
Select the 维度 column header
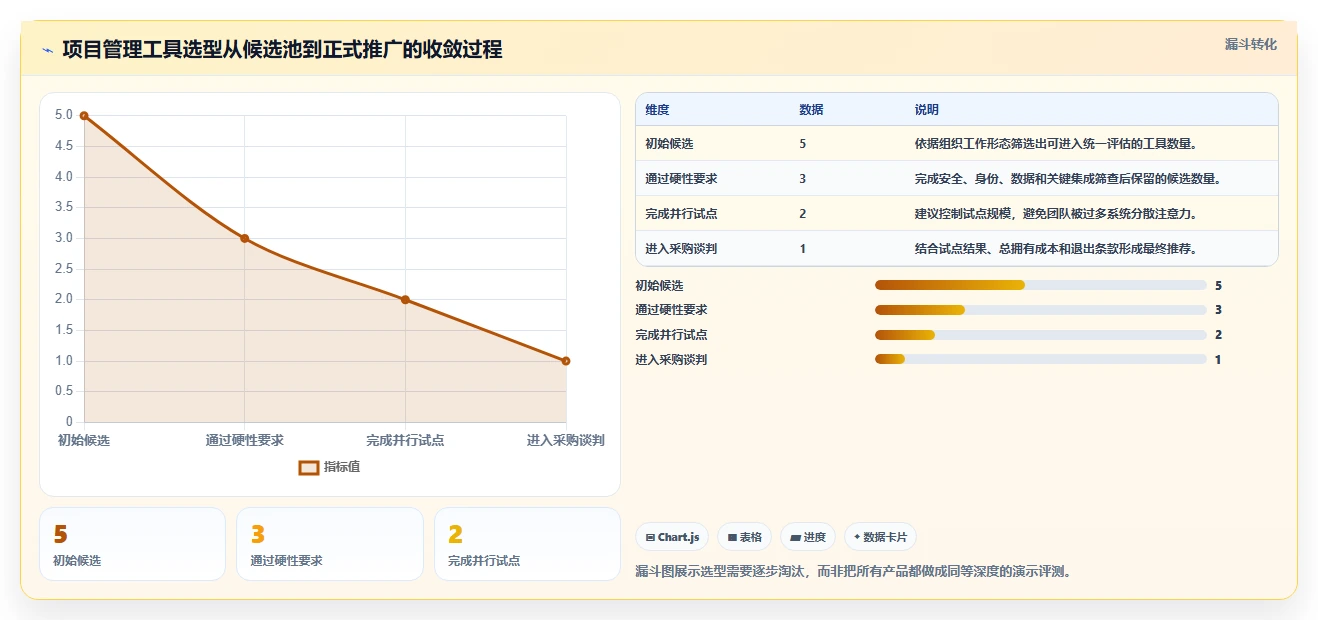[657, 110]
